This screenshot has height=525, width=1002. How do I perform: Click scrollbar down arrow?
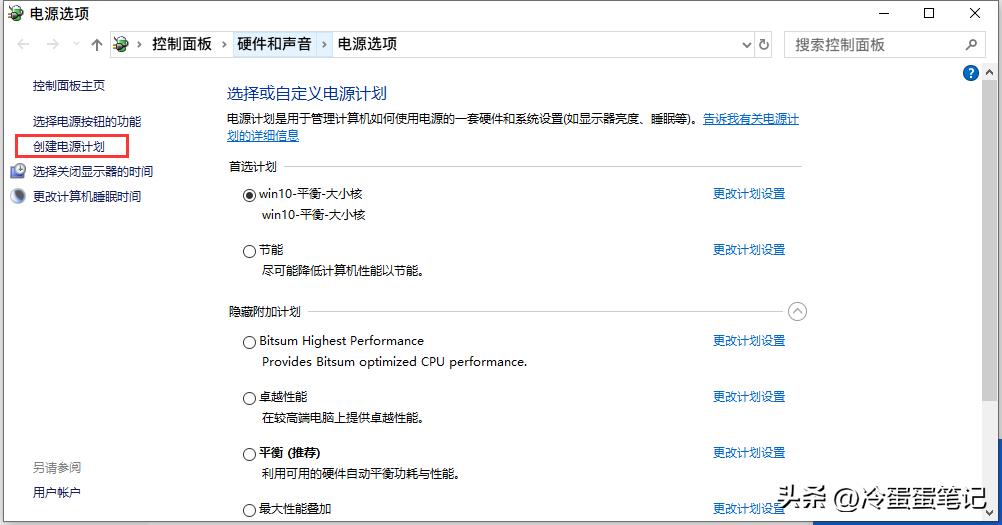tap(990, 513)
